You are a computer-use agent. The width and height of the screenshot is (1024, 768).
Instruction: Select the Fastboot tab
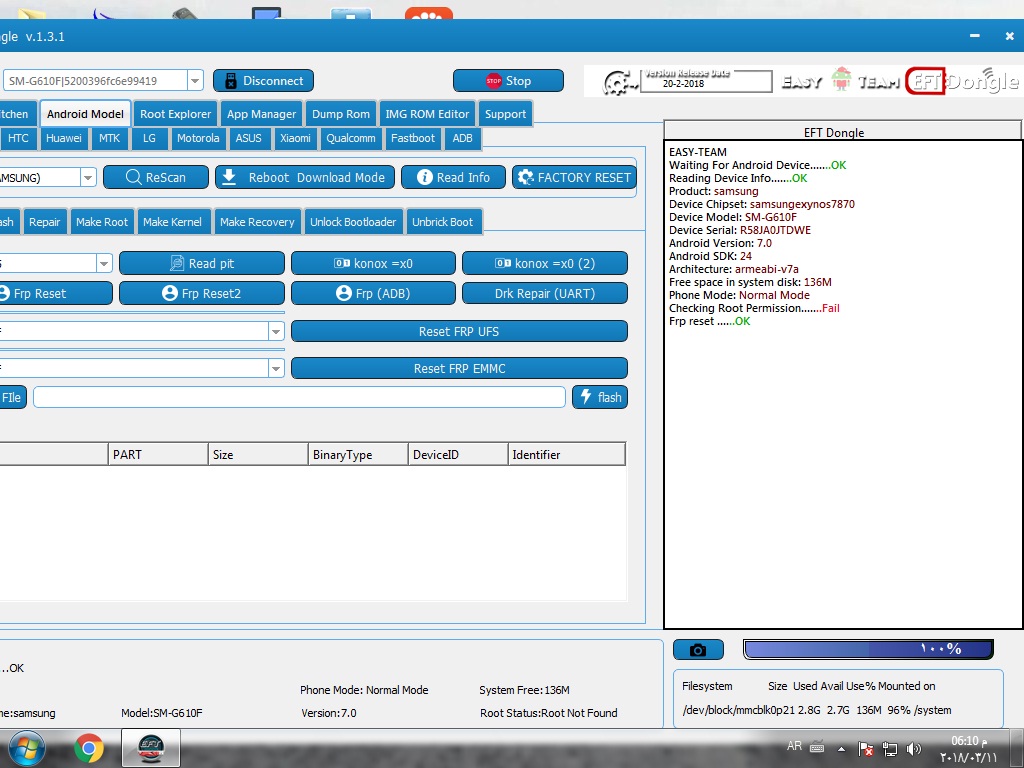[412, 138]
